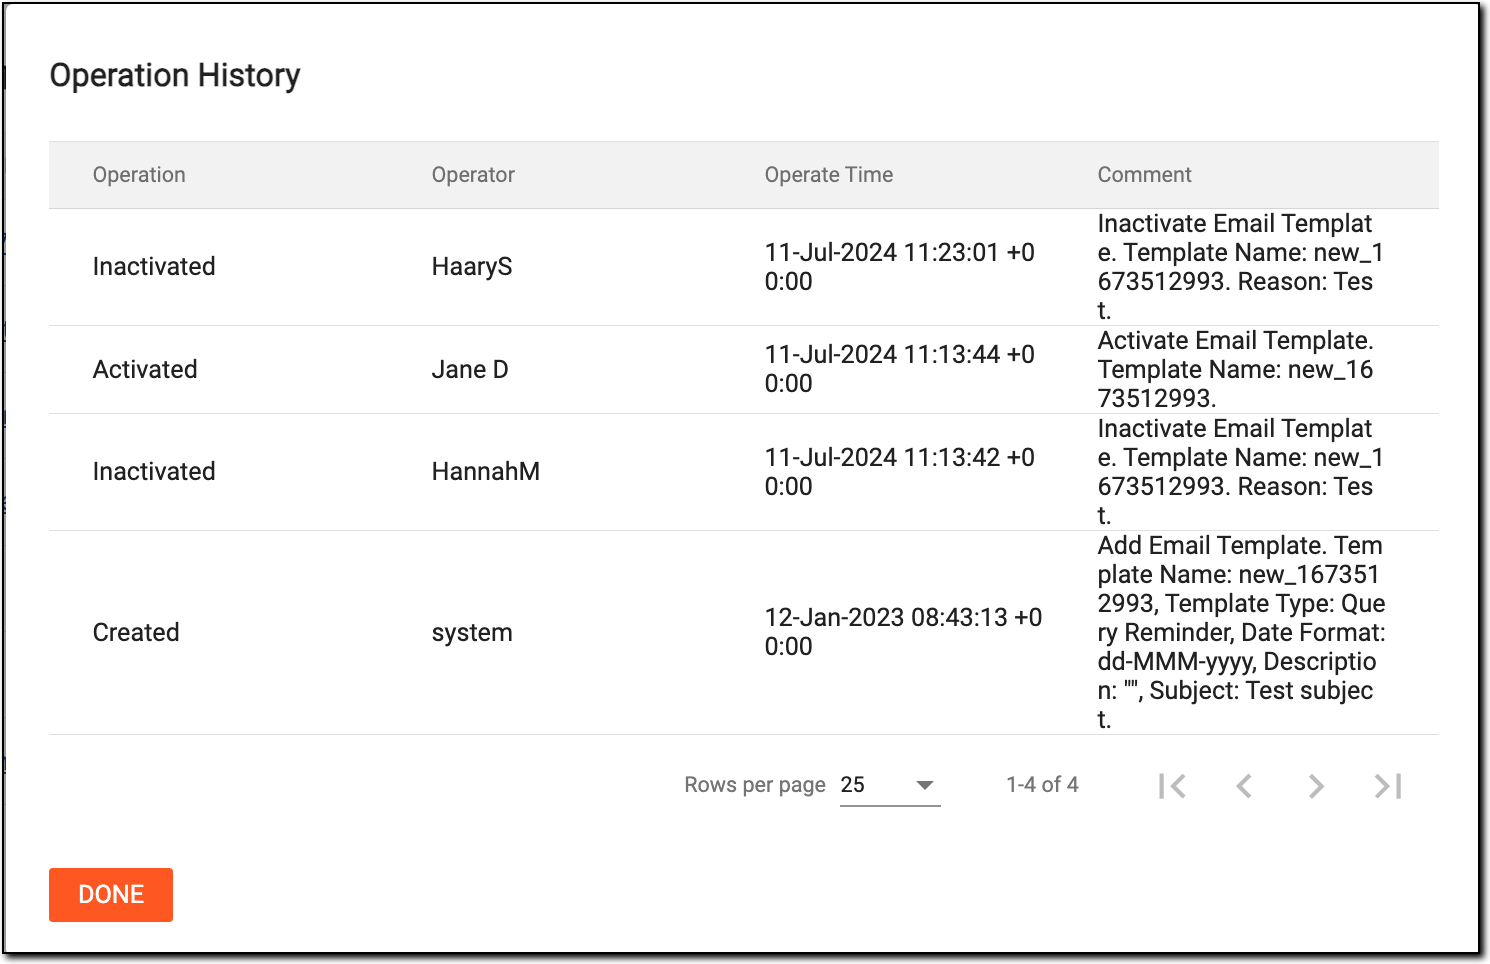Click the Operator column header
Image resolution: width=1490 pixels, height=964 pixels.
tap(473, 175)
